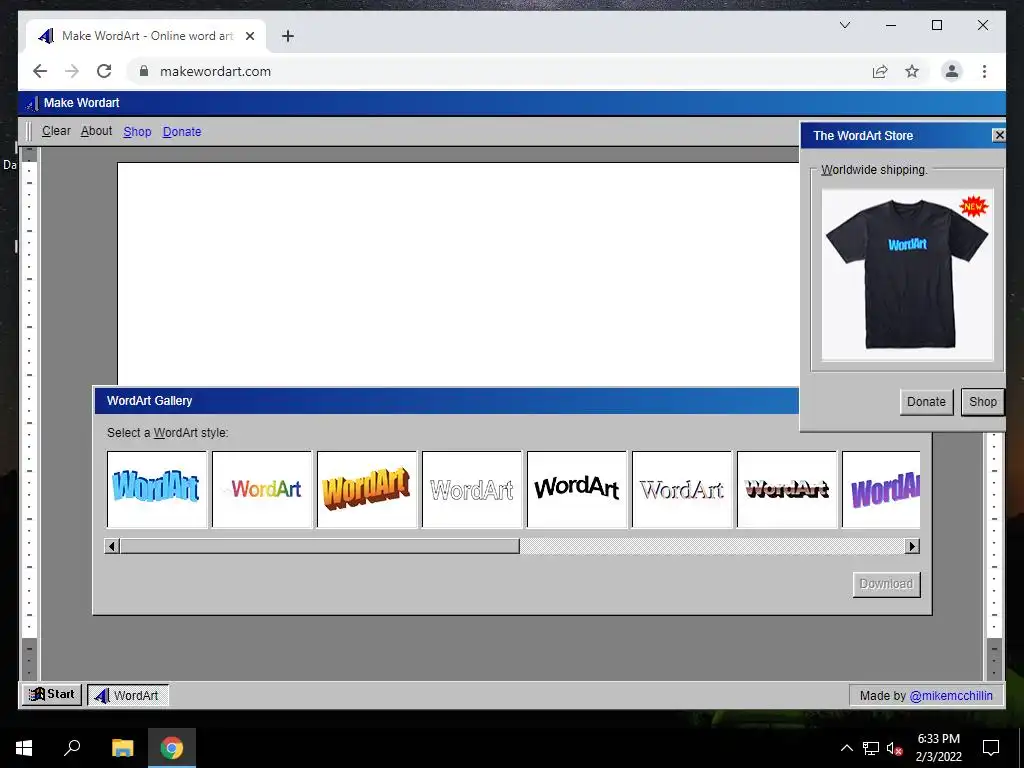
Task: Open the Shop link in toolbar
Action: 137,132
